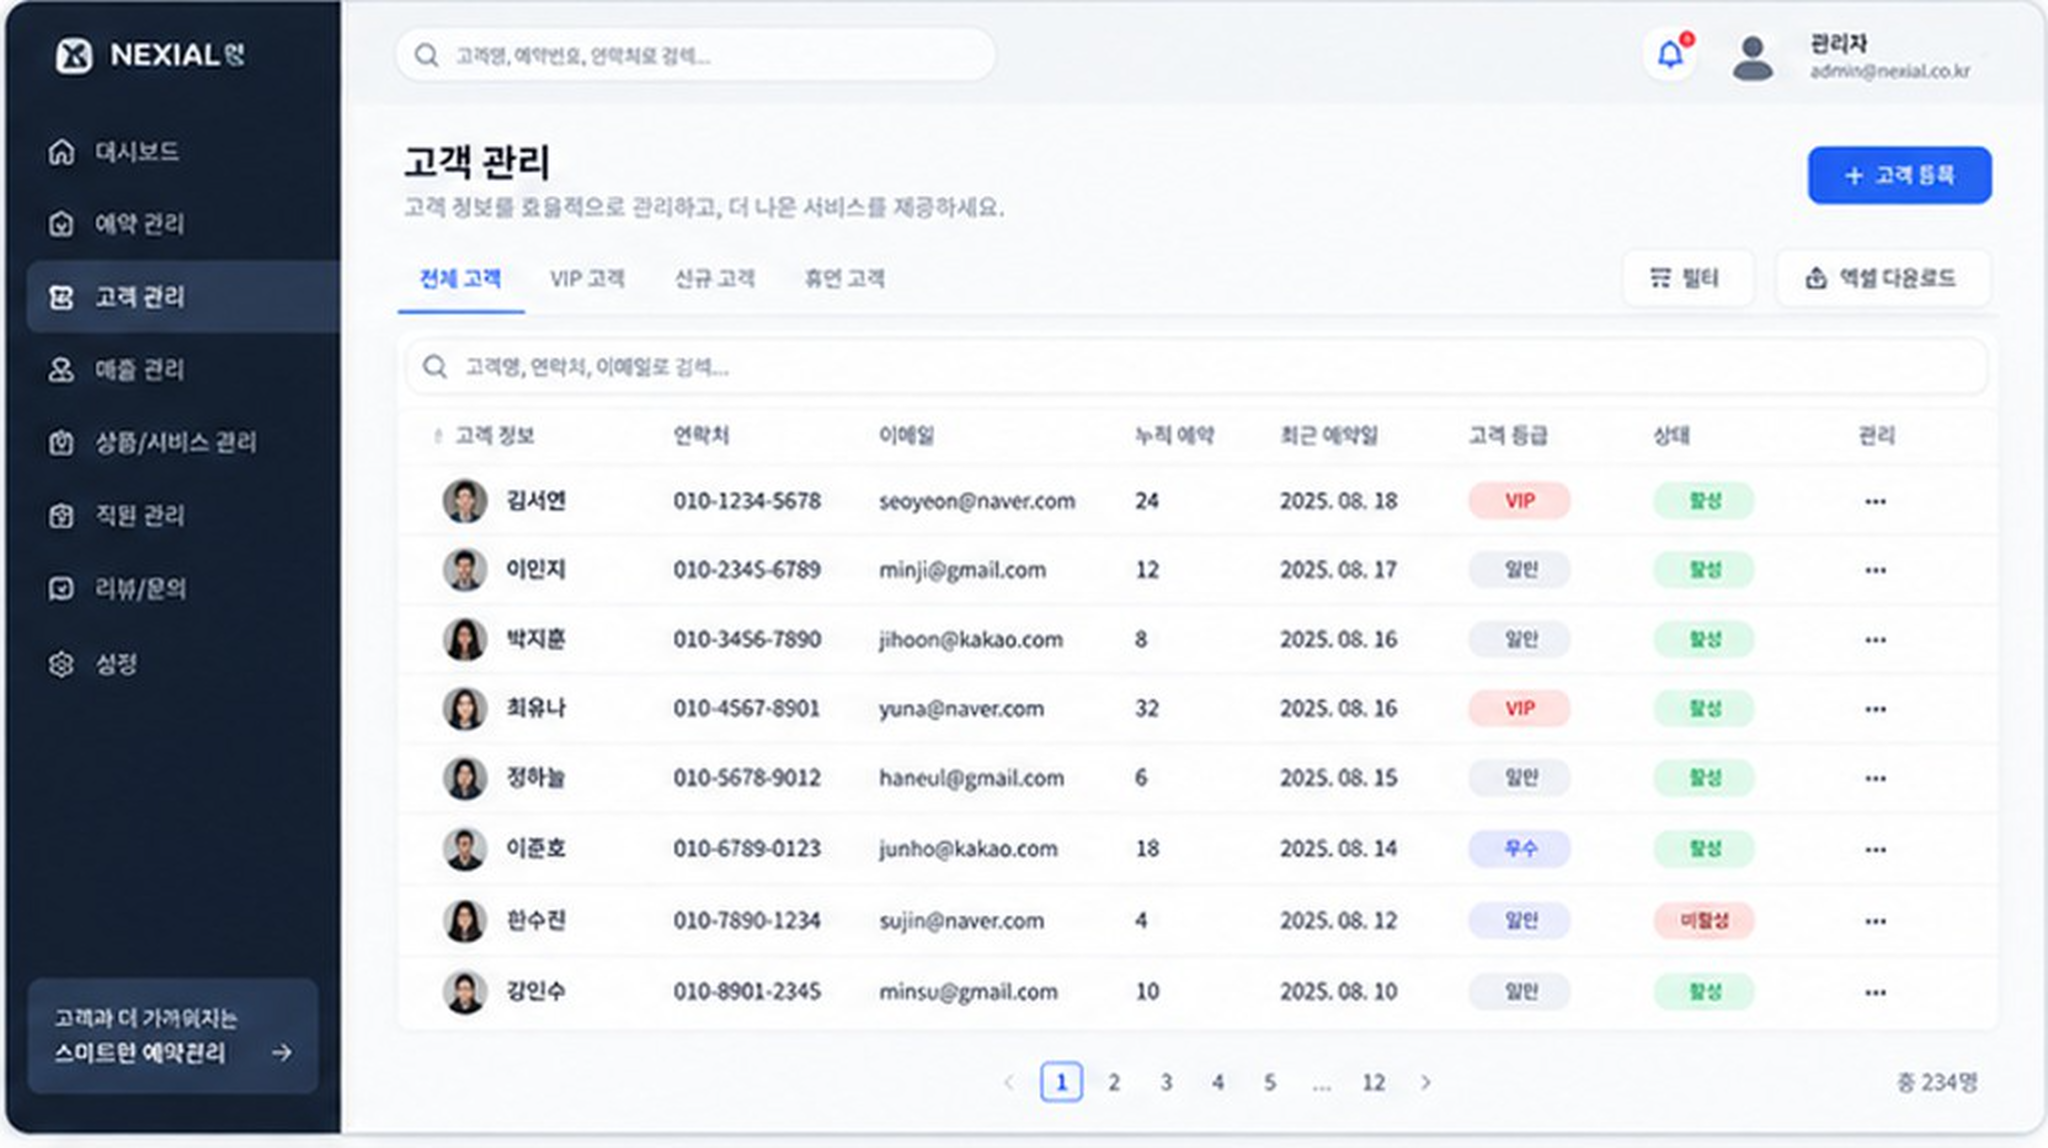This screenshot has height=1148, width=2048.
Task: Jump to last page 12
Action: coord(1374,1082)
